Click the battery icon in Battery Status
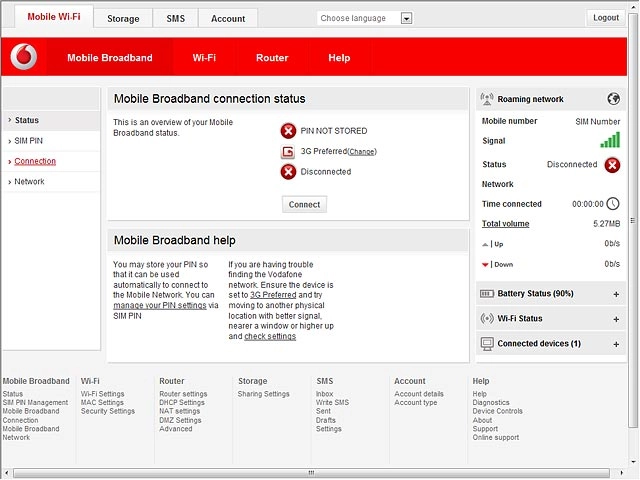640x480 pixels. (487, 294)
